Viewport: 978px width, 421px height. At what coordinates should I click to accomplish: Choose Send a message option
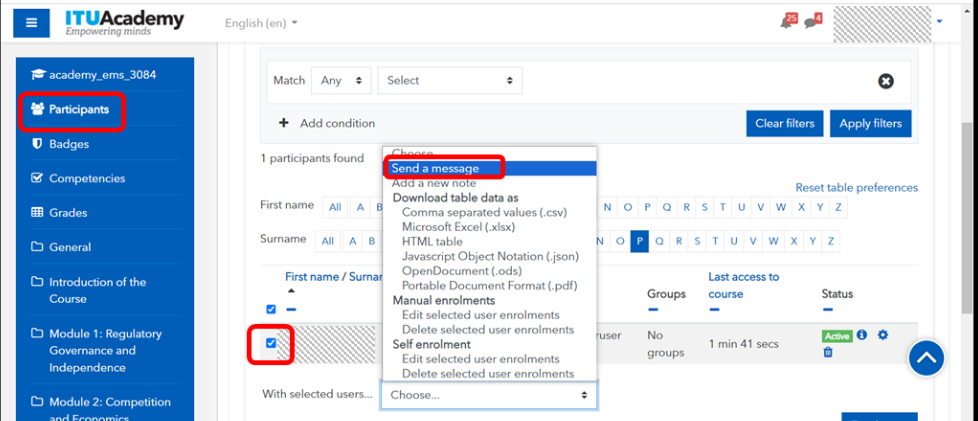[435, 168]
